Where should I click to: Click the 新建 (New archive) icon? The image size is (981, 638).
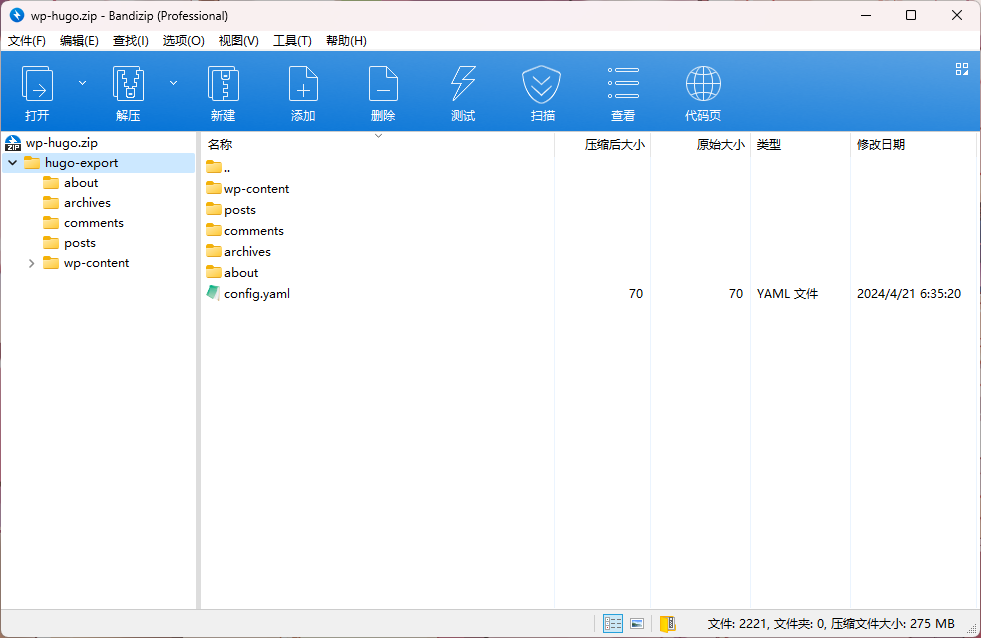tap(223, 86)
